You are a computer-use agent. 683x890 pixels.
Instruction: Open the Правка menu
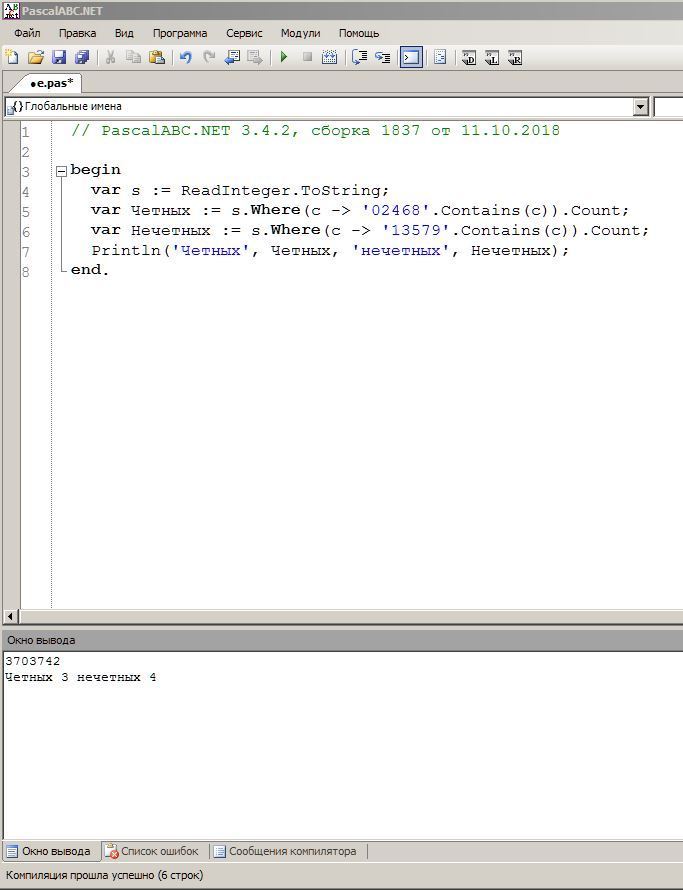coord(77,33)
